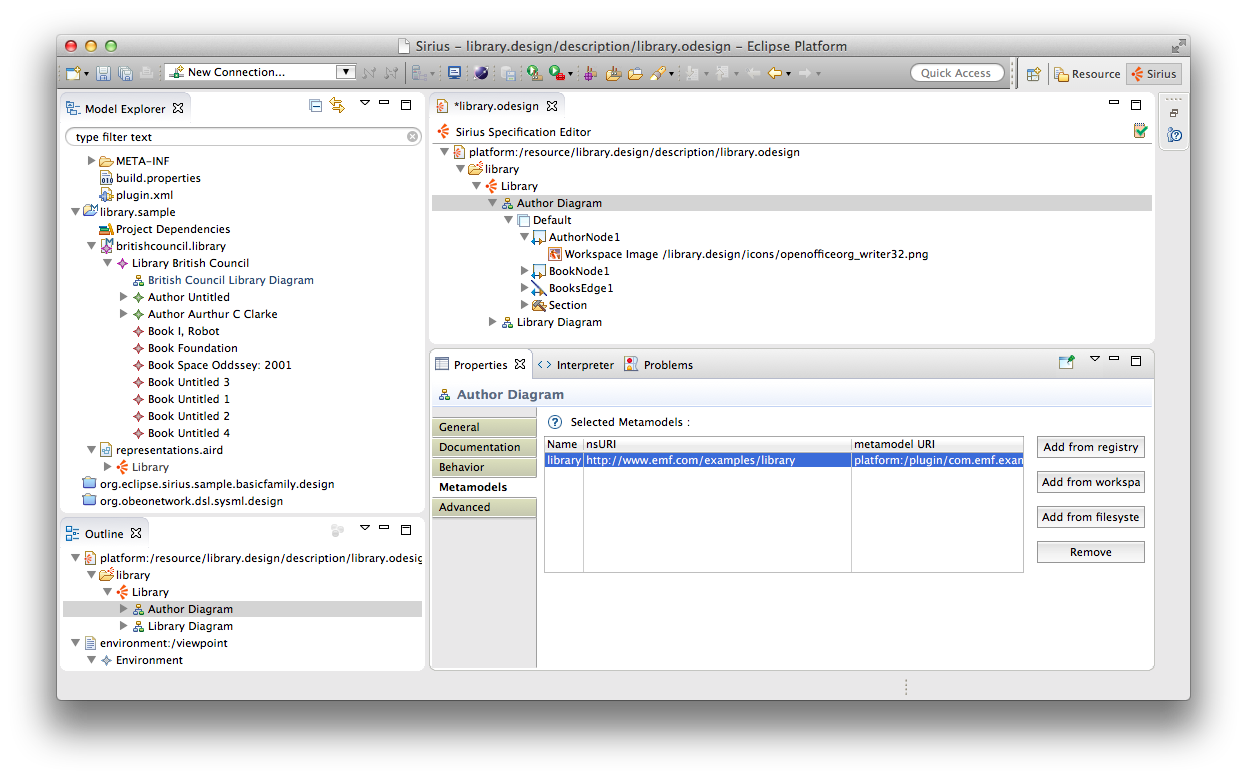Image resolution: width=1247 pixels, height=779 pixels.
Task: Select the *library.odesign editor tab
Action: click(496, 106)
